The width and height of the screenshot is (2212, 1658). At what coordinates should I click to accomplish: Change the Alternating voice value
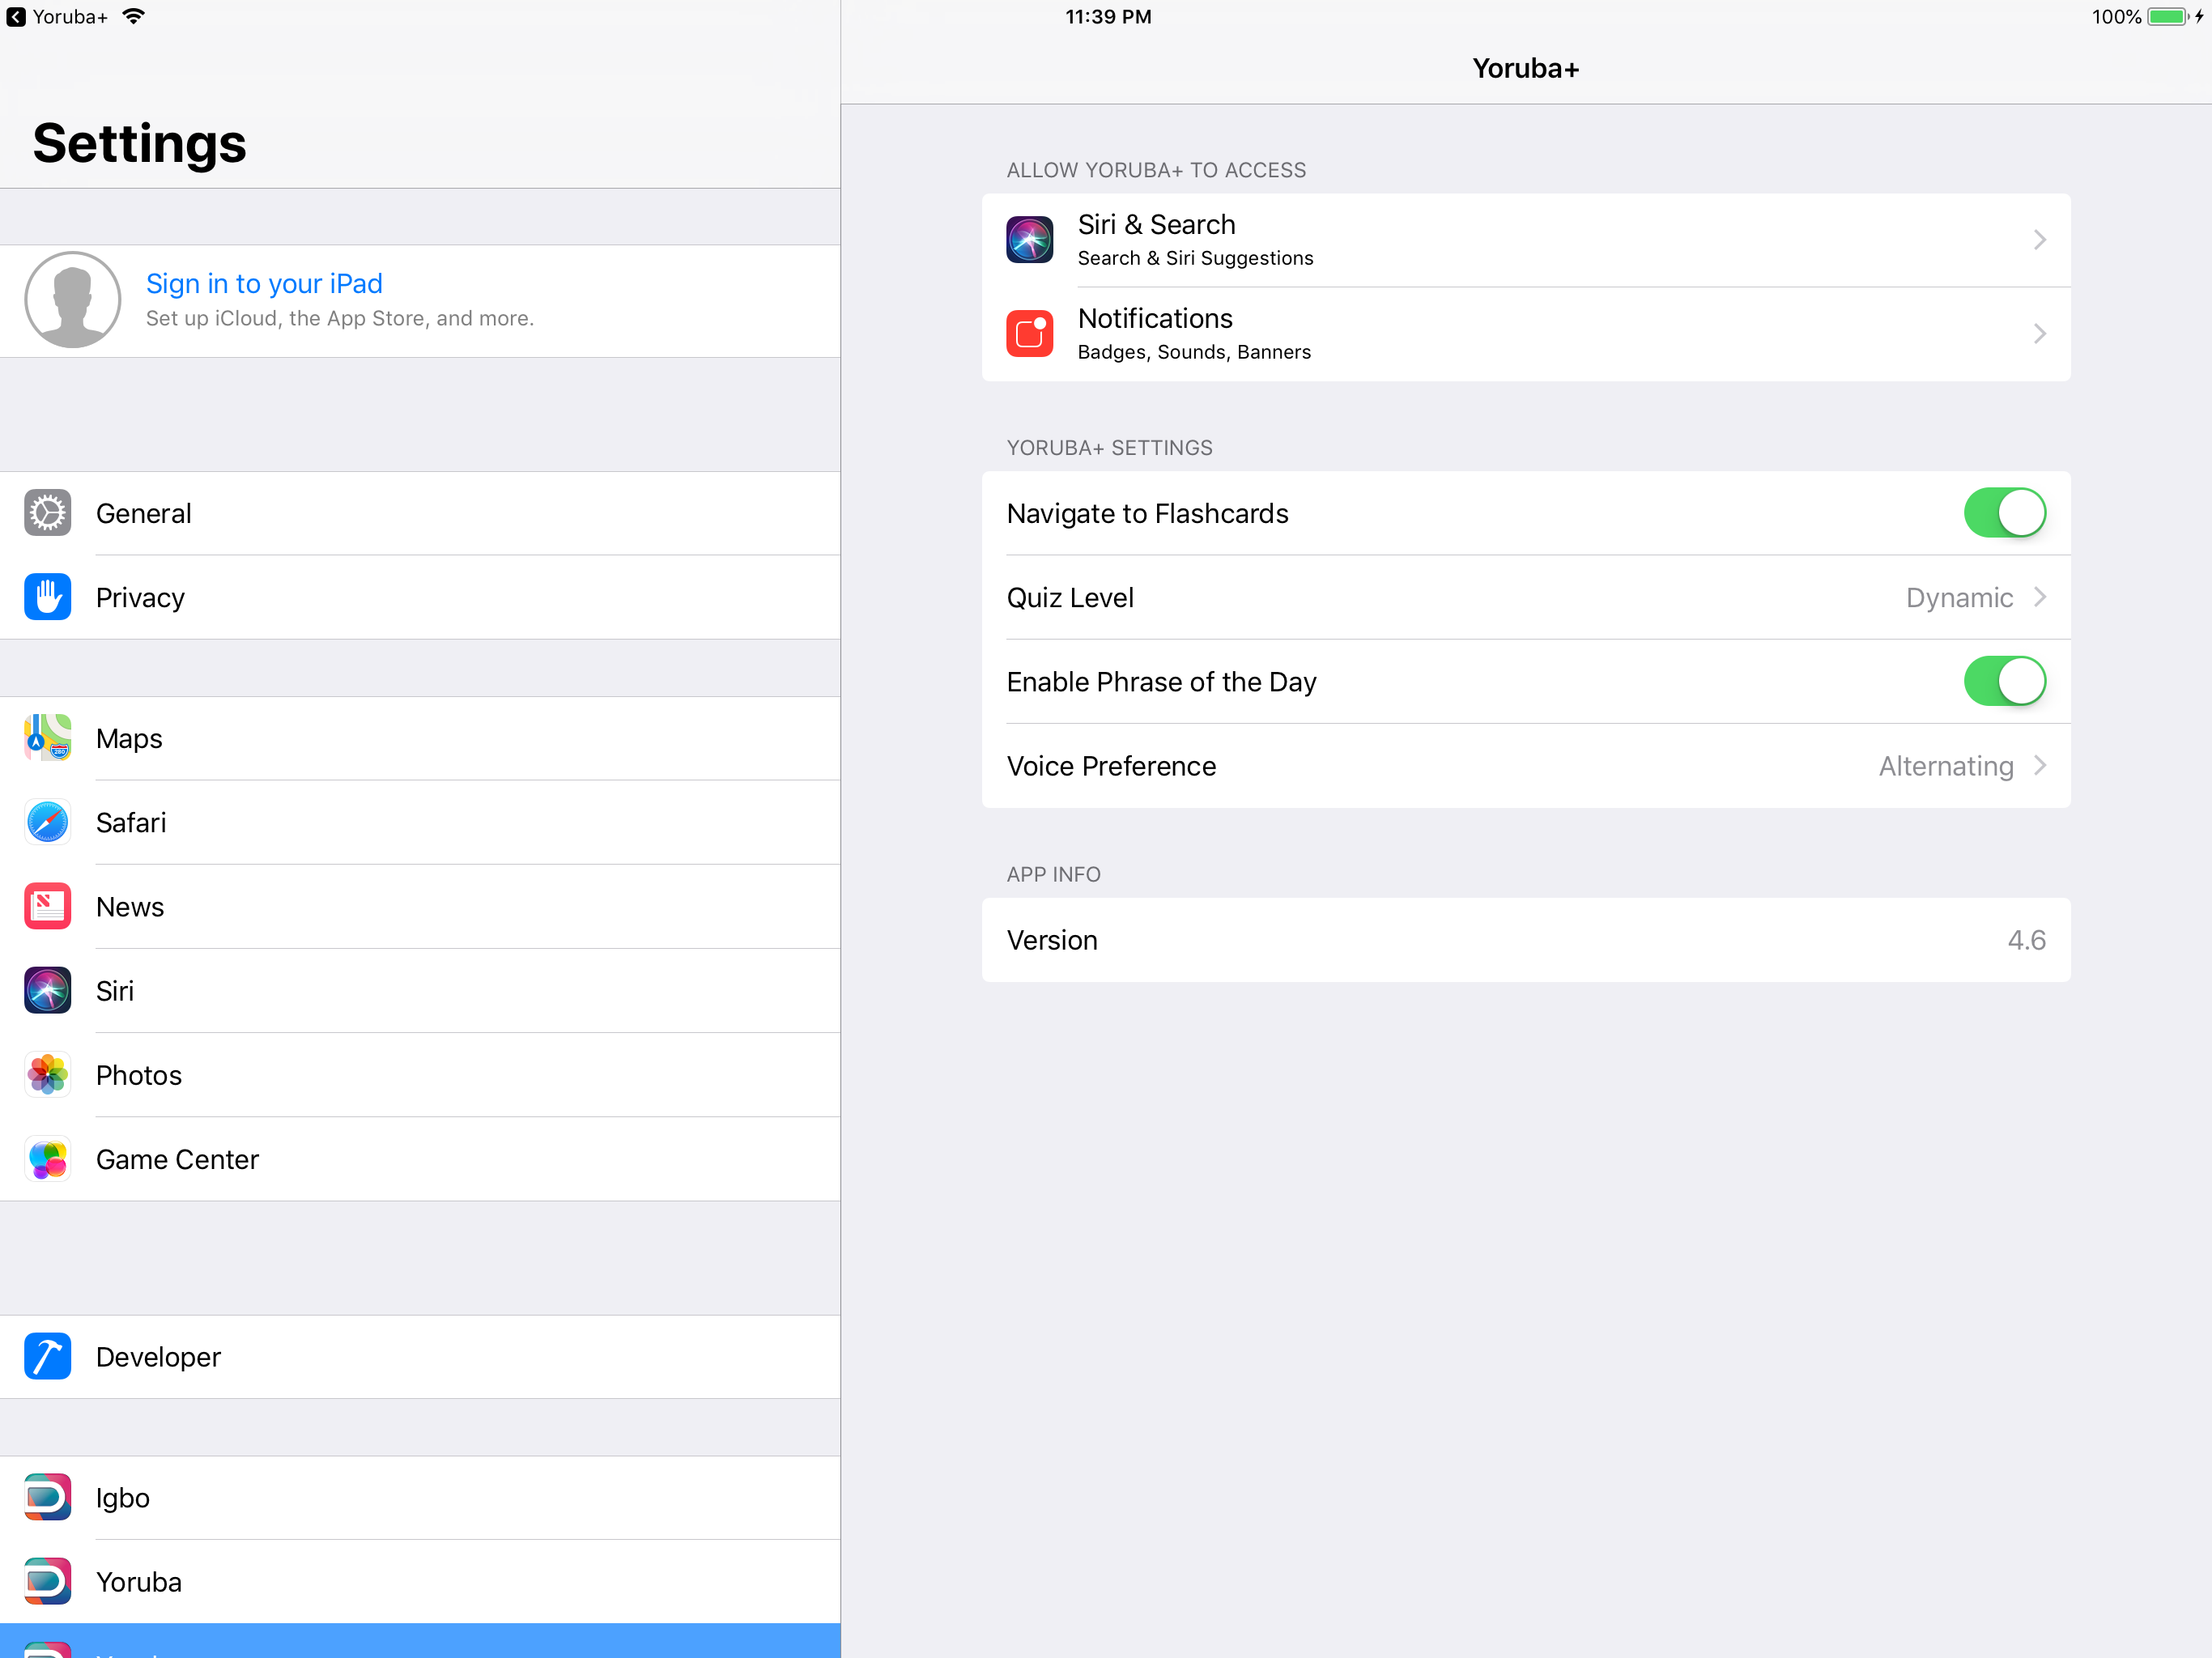[1945, 766]
